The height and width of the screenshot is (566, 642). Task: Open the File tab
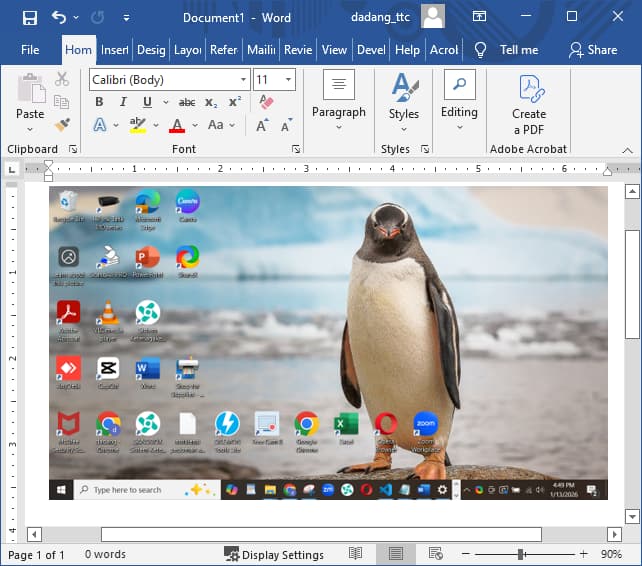point(30,49)
